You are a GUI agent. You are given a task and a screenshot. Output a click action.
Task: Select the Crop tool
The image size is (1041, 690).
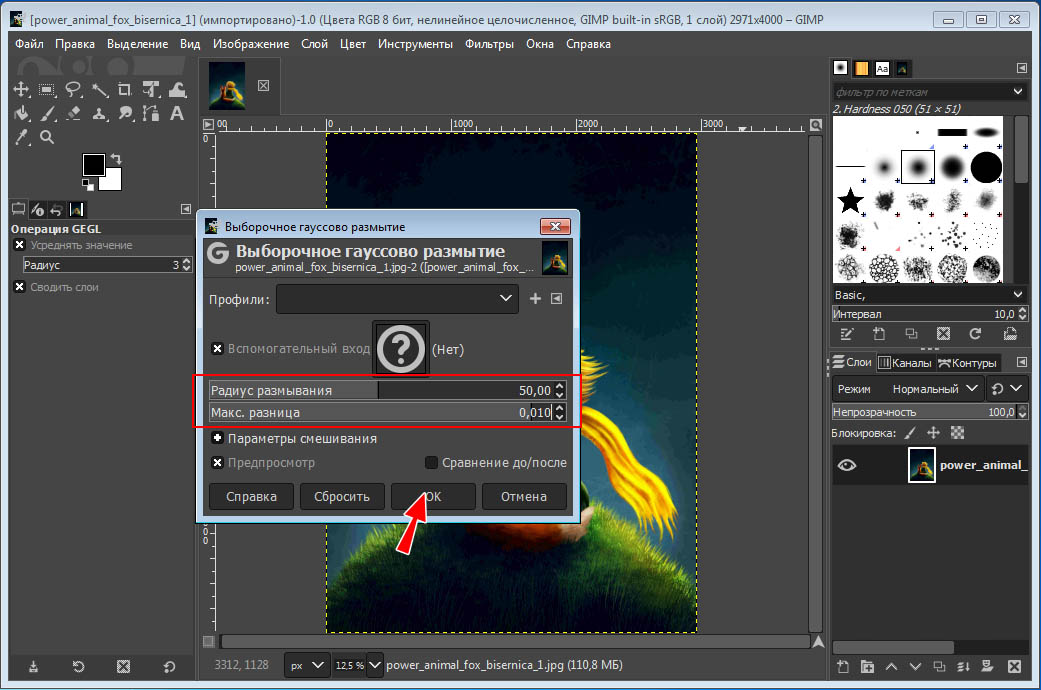tap(126, 90)
